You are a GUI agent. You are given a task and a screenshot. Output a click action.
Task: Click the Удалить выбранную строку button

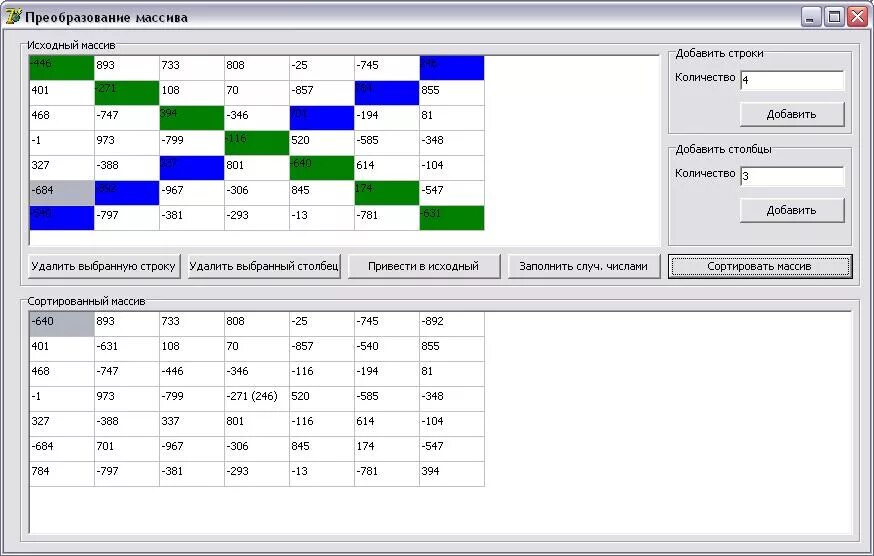(104, 267)
